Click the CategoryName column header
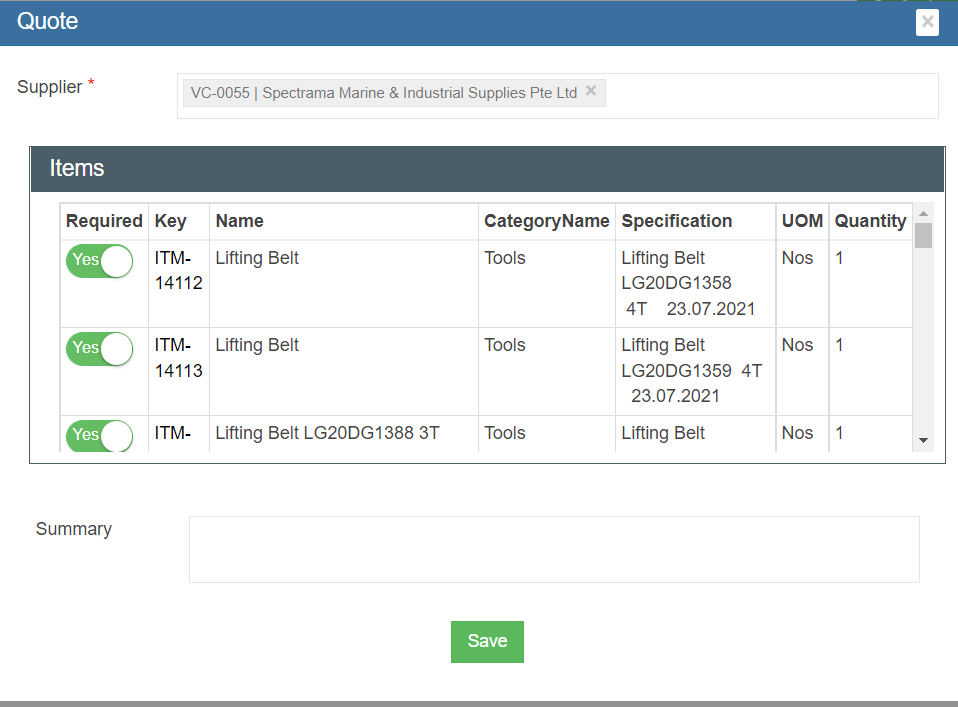 (x=546, y=221)
